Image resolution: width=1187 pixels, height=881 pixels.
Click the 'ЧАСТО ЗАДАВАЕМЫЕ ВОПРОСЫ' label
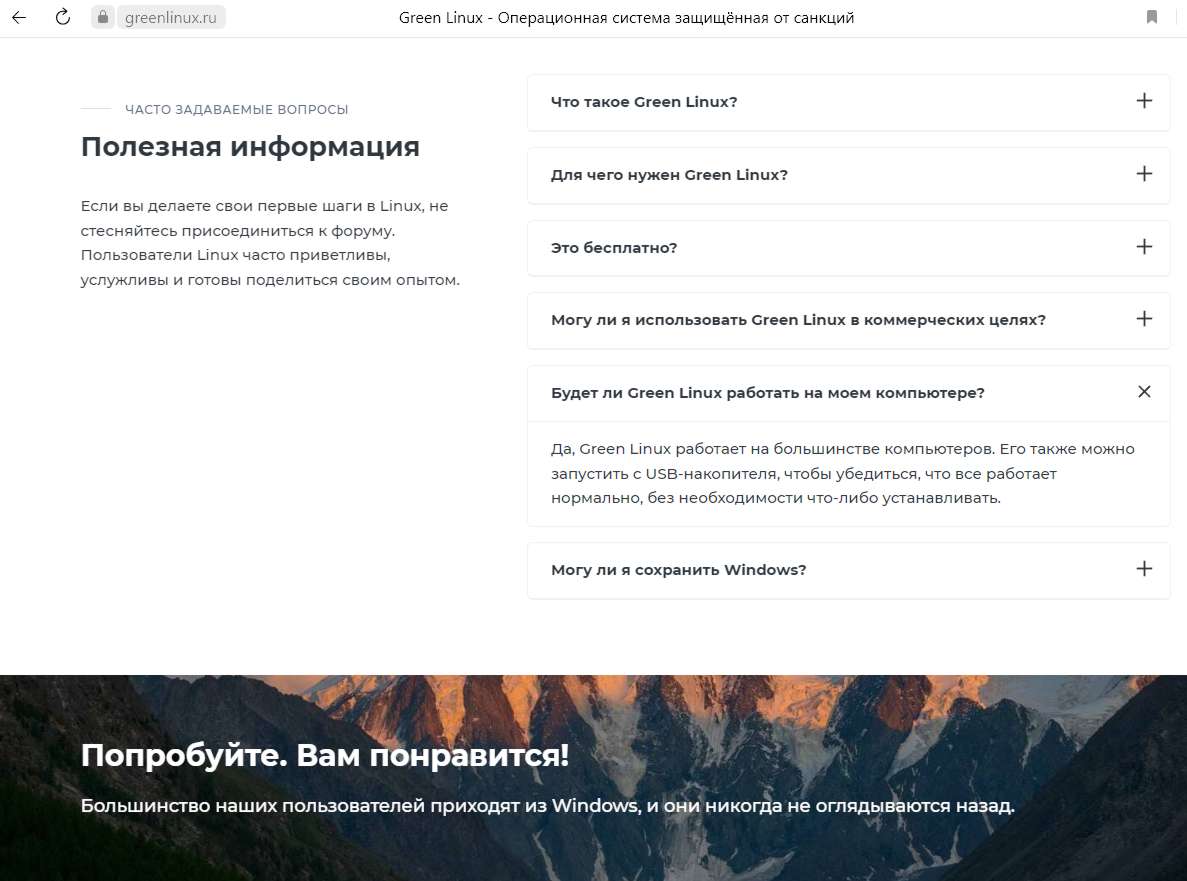tap(236, 109)
